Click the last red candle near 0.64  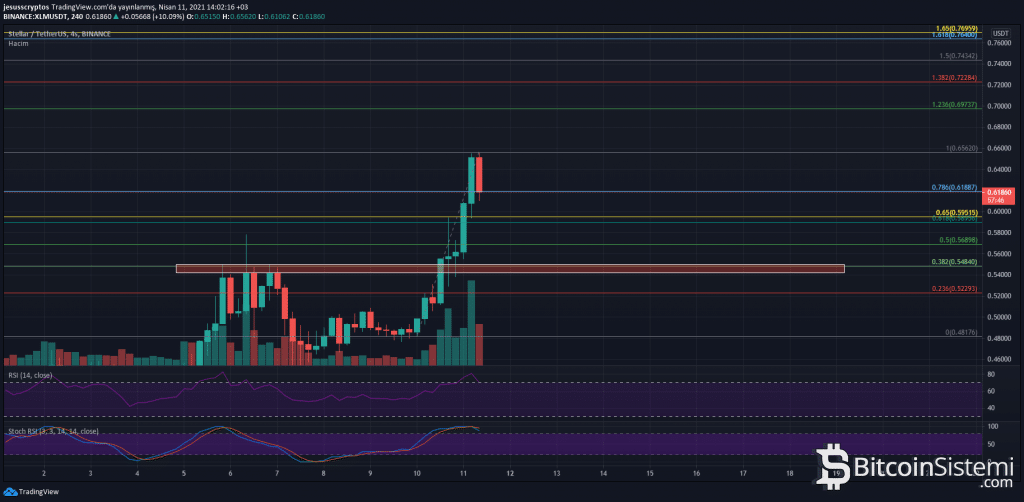pos(479,174)
